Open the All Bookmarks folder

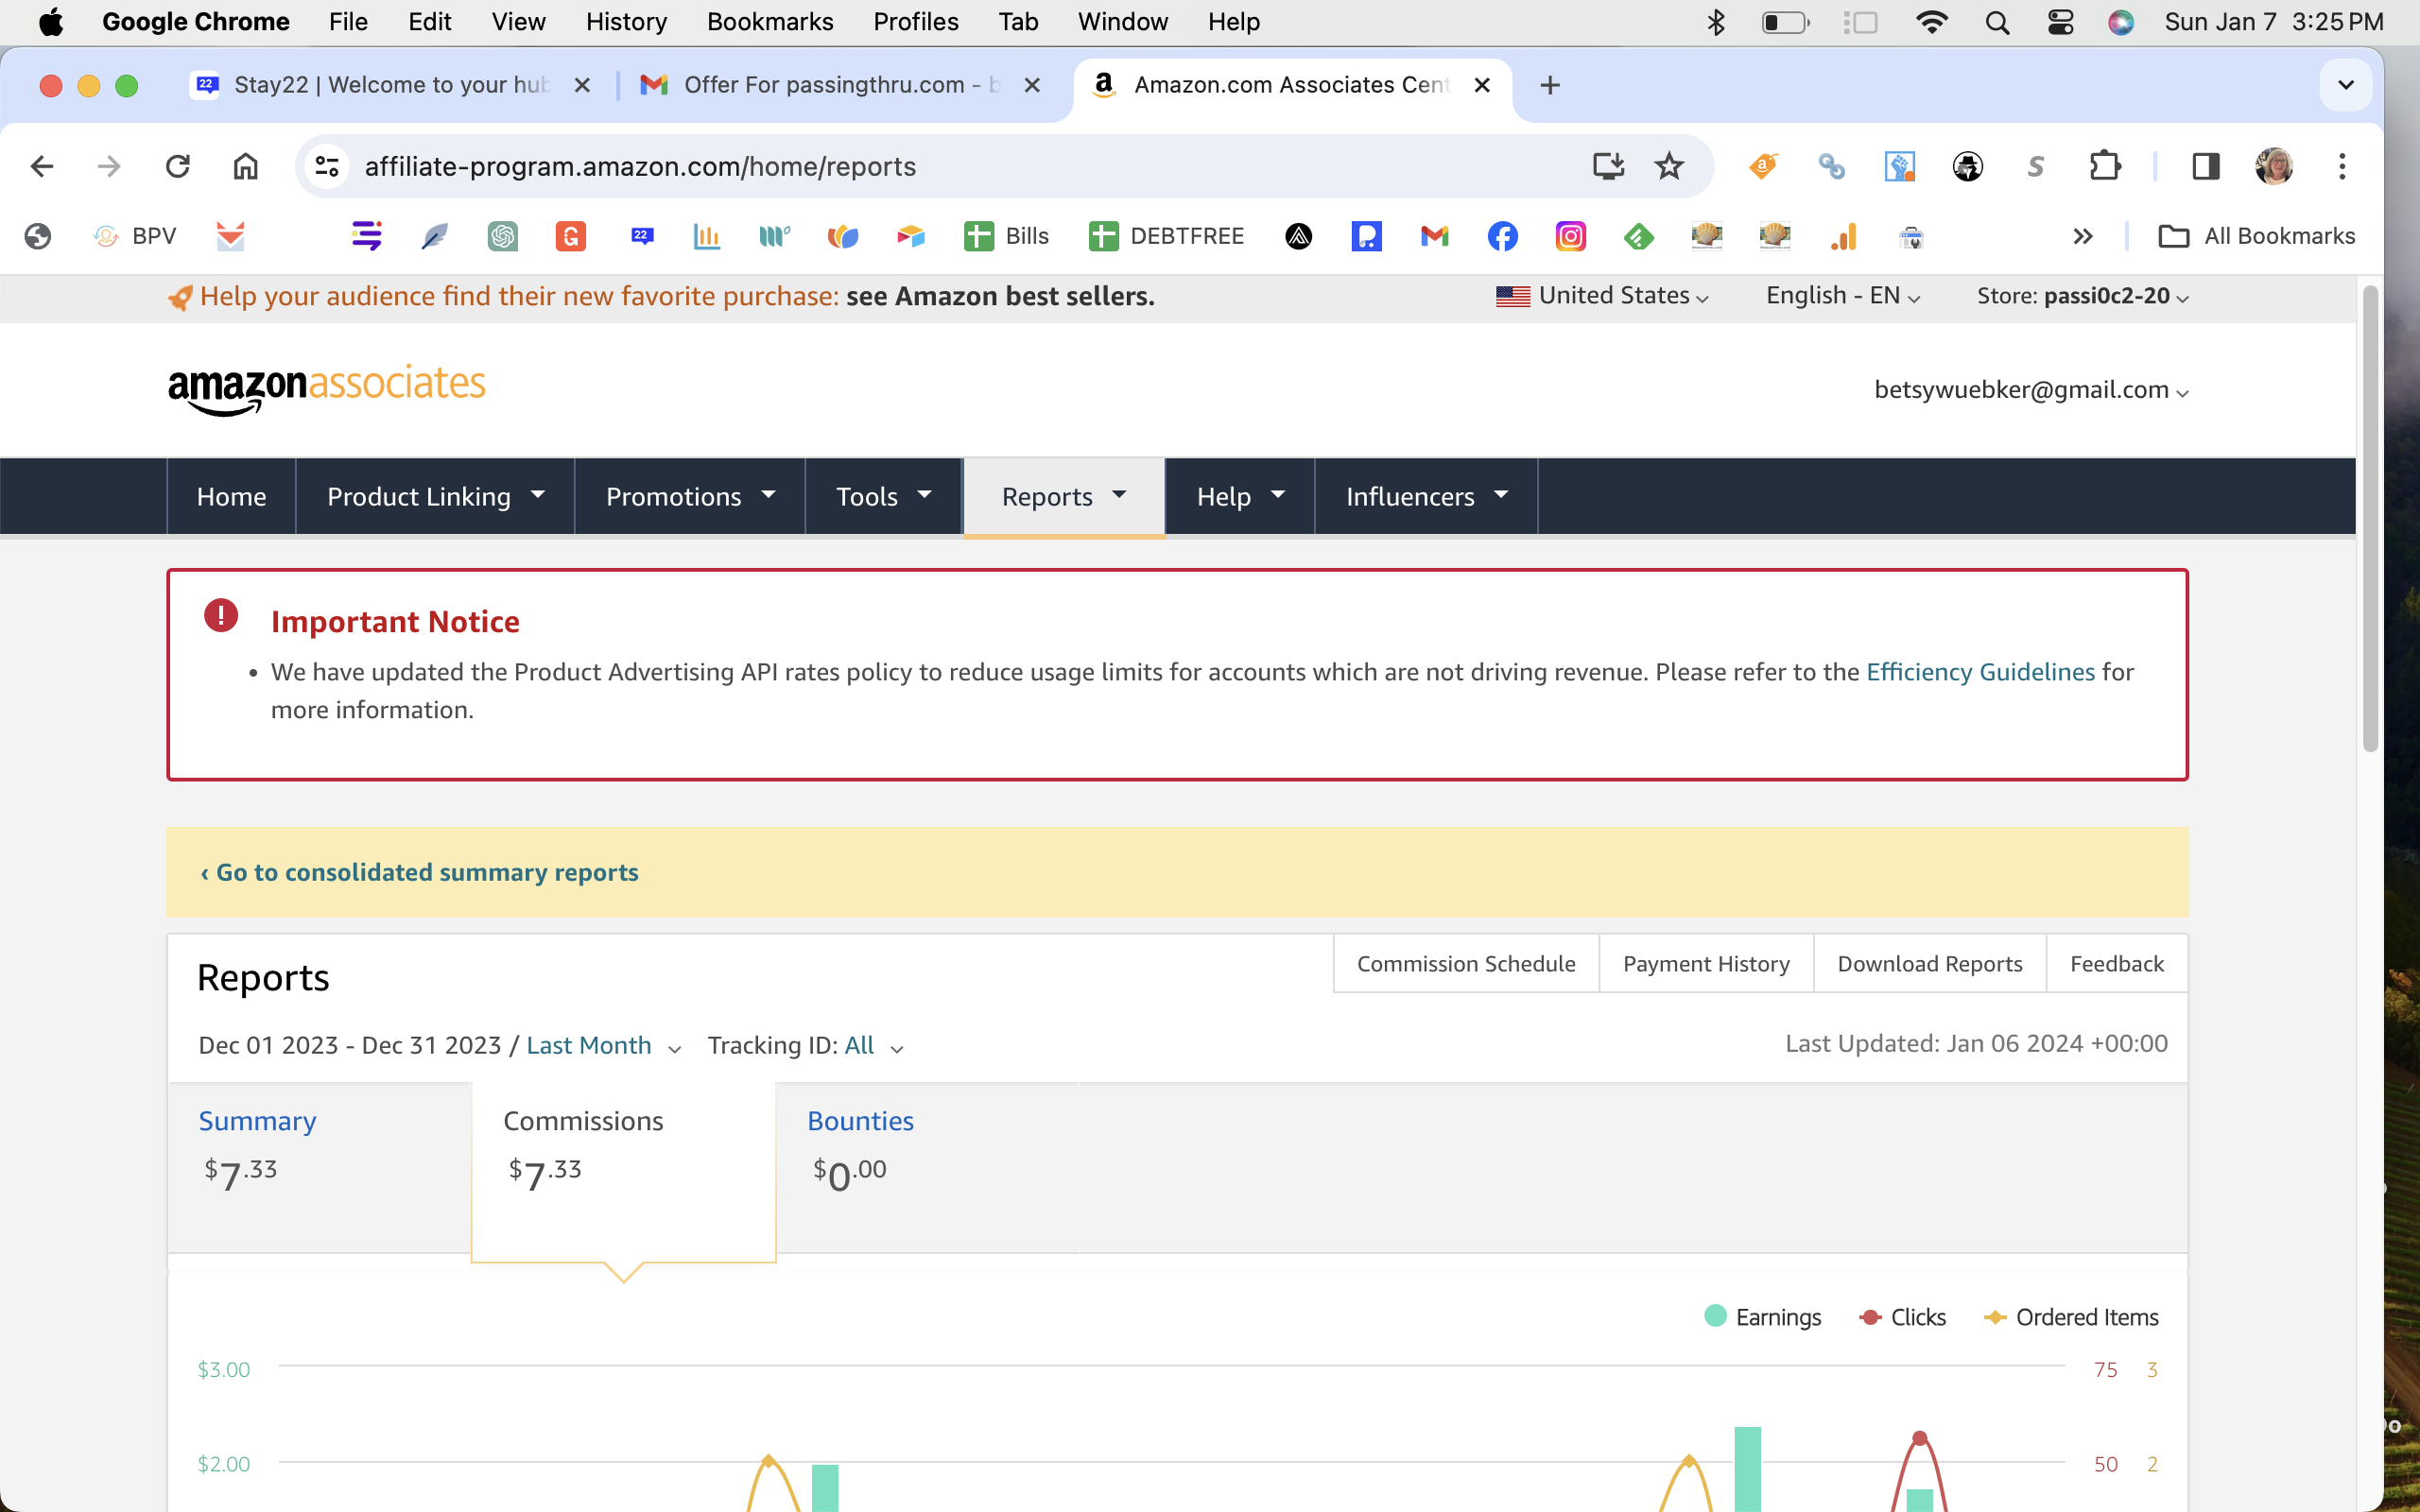(2257, 236)
